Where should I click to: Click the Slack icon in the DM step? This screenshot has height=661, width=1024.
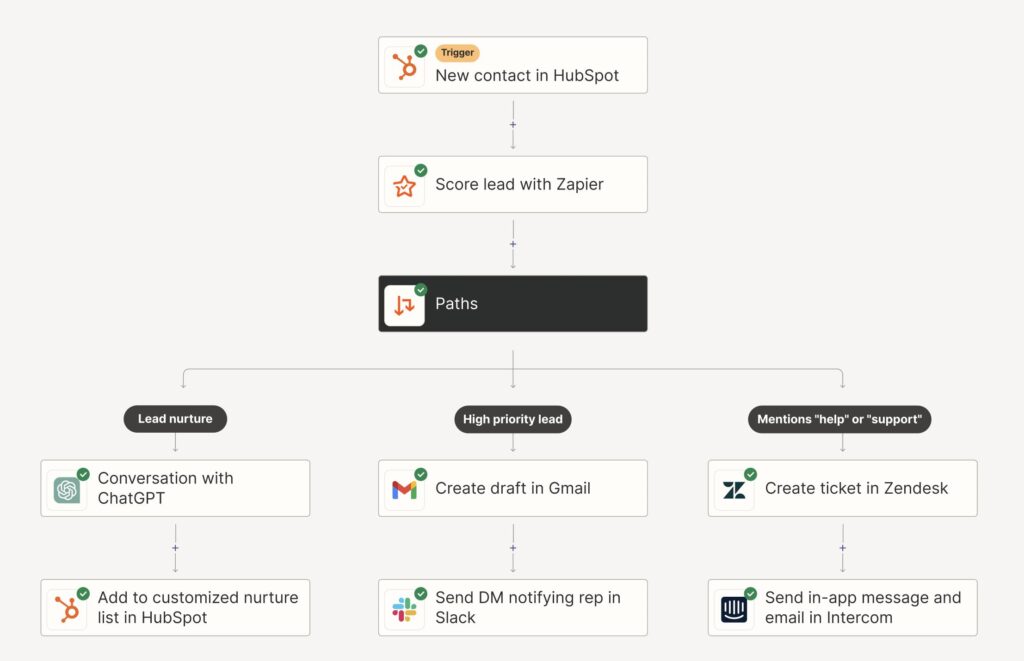click(404, 607)
